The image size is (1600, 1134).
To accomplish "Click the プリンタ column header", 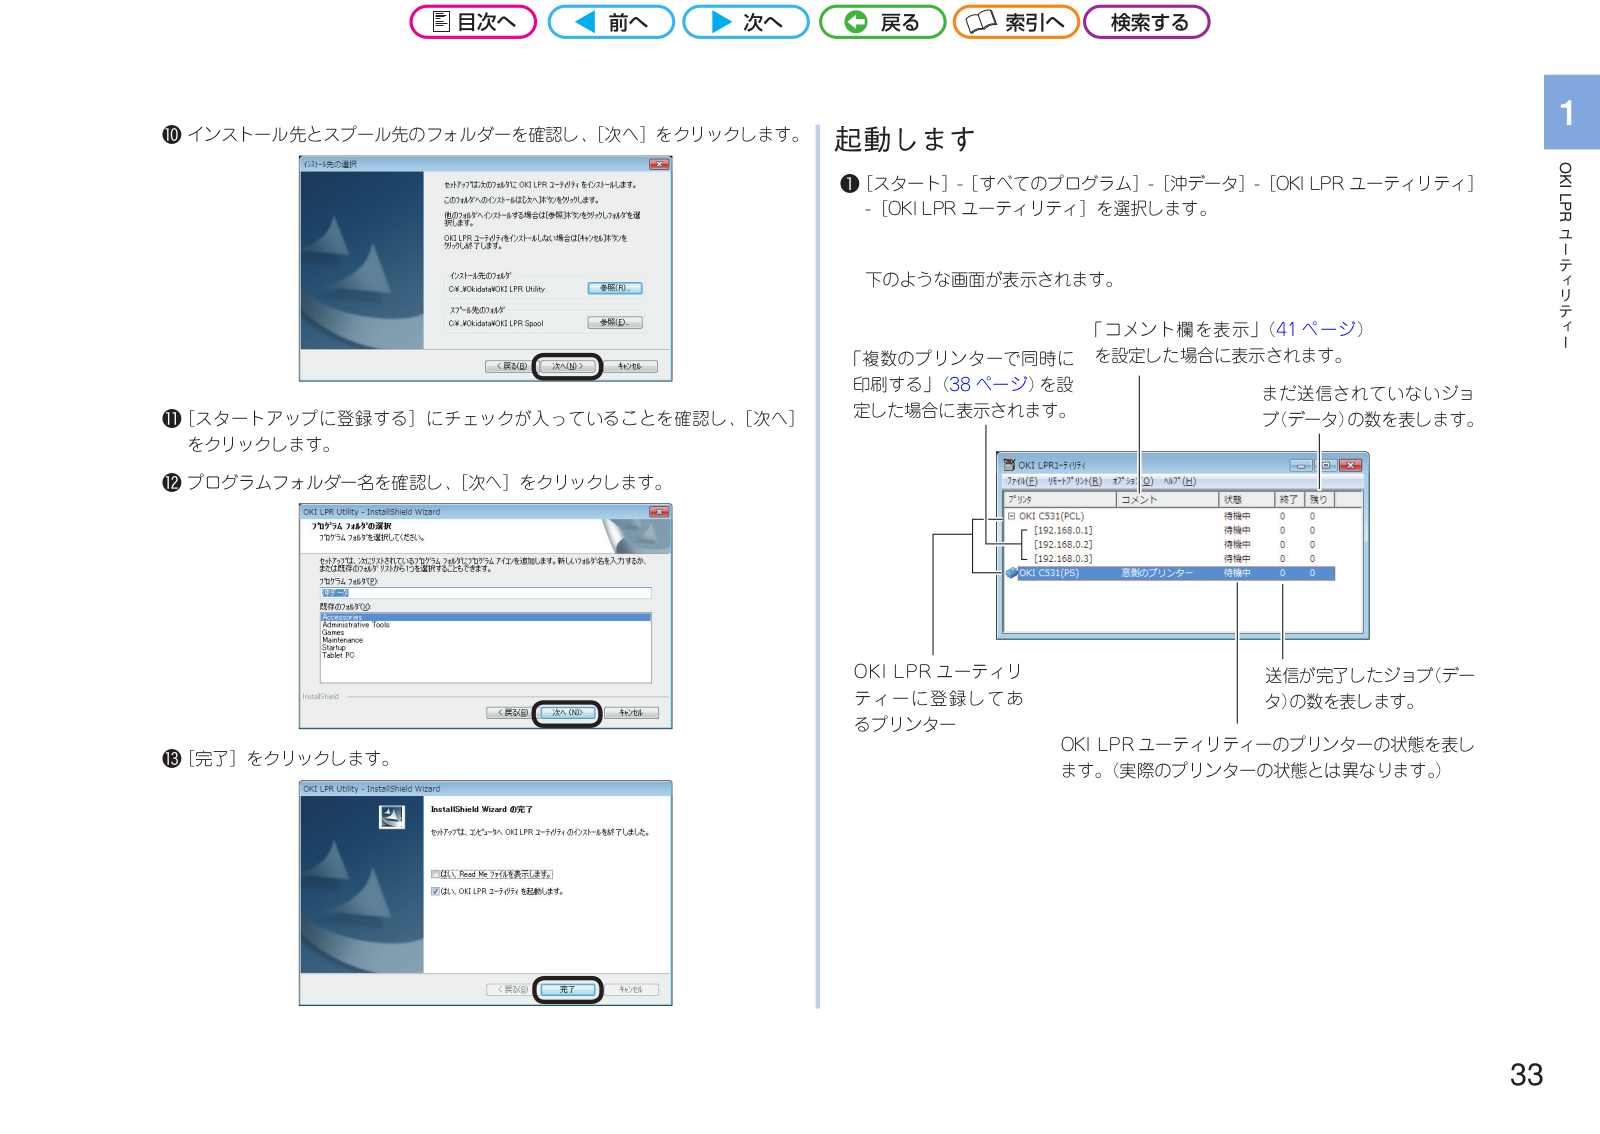I will [x=1060, y=499].
